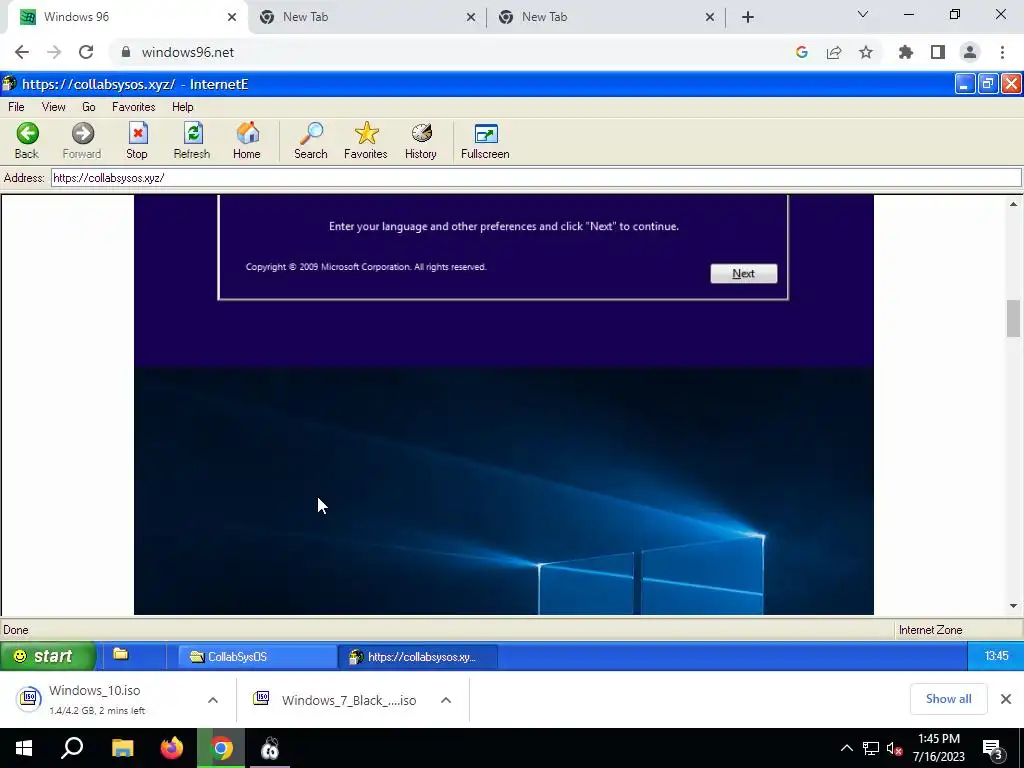Expand Windows_7_Black iso download options
The width and height of the screenshot is (1024, 768).
(446, 700)
